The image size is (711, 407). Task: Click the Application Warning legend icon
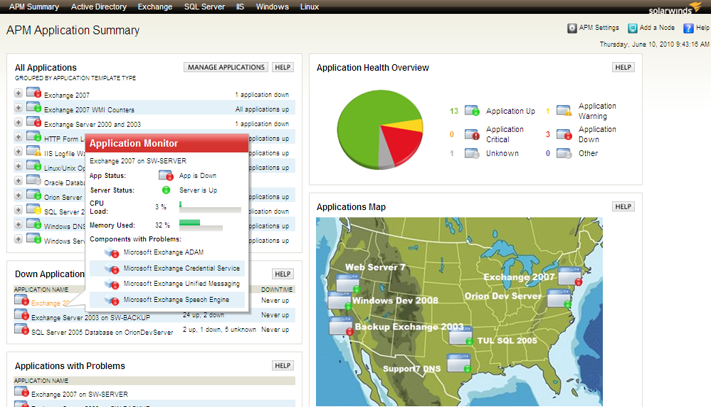point(564,111)
